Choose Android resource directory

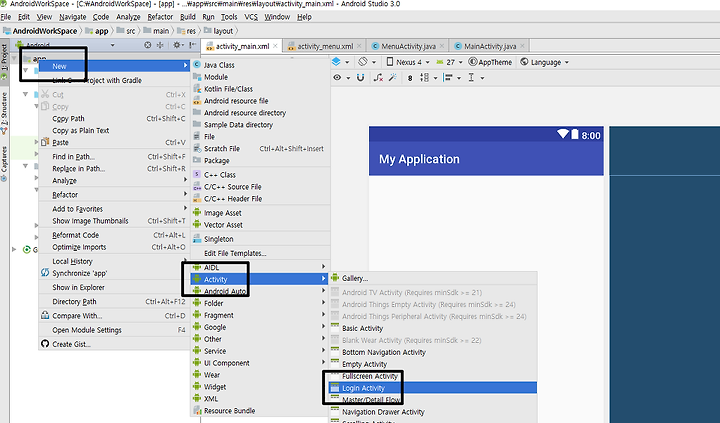click(x=260, y=113)
